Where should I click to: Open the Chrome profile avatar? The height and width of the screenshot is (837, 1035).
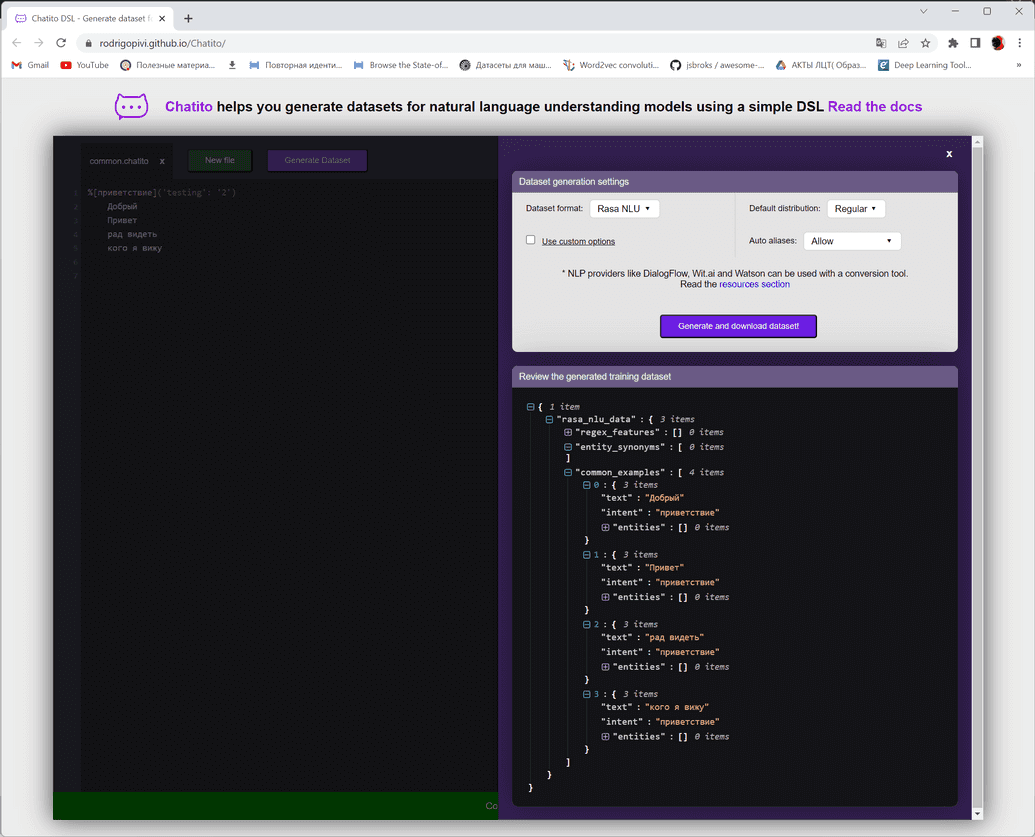click(997, 43)
